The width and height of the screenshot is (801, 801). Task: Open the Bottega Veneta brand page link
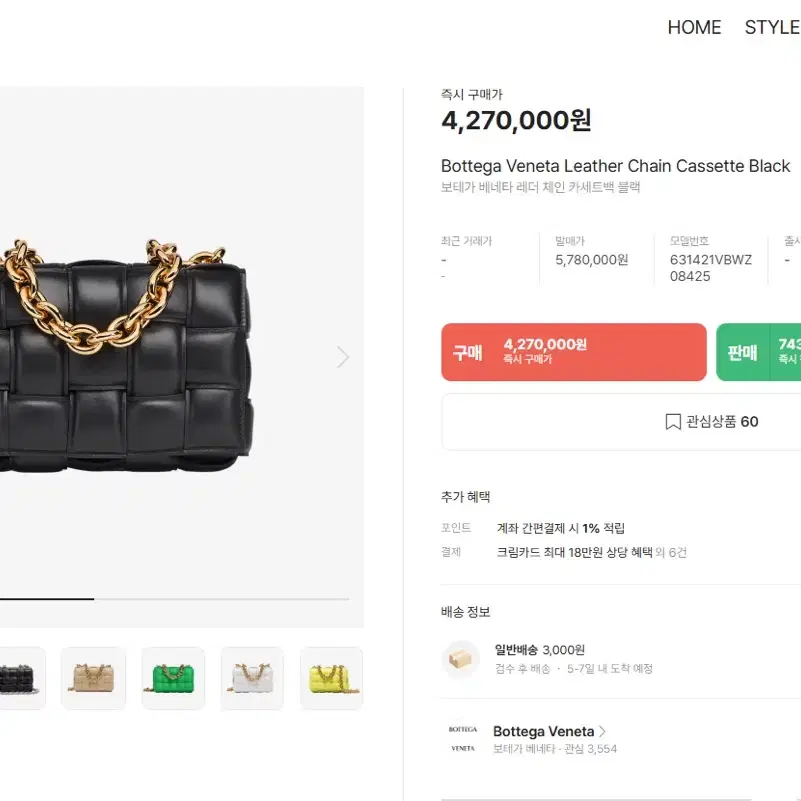point(544,732)
